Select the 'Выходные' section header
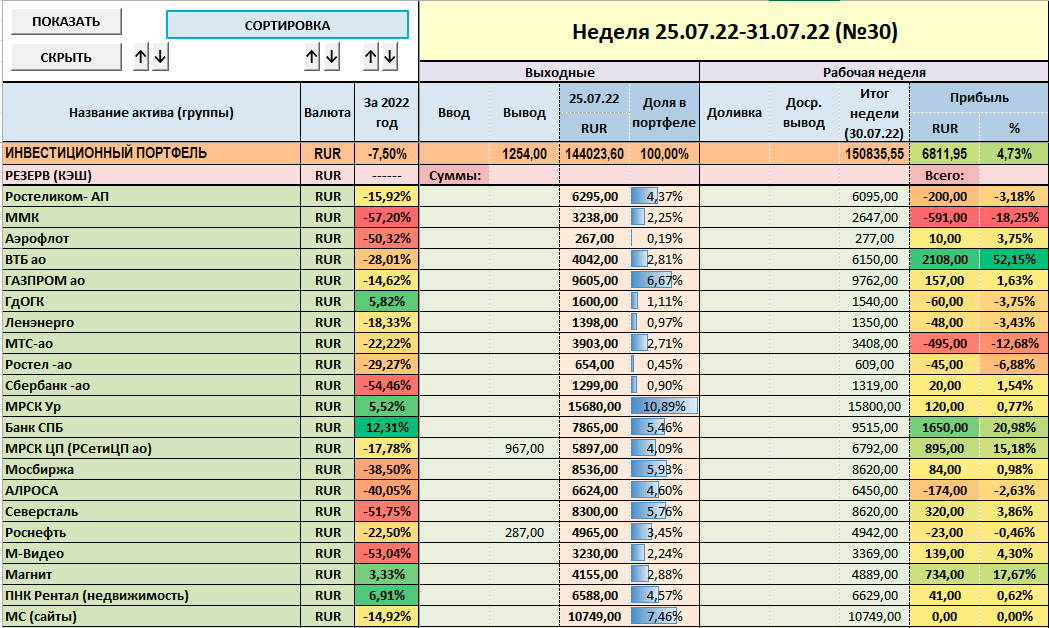The width and height of the screenshot is (1049, 628). 559,72
